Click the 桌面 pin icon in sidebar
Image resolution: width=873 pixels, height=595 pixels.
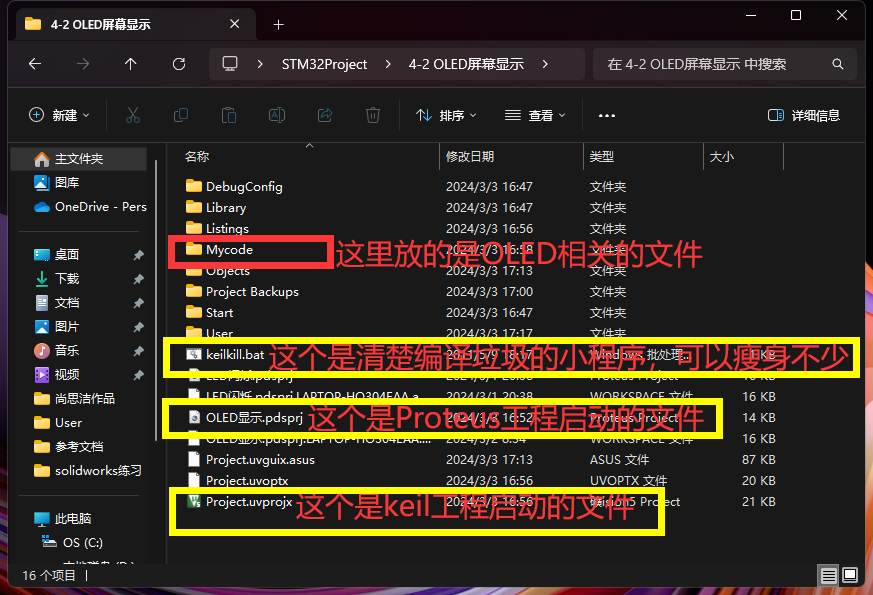tap(138, 254)
